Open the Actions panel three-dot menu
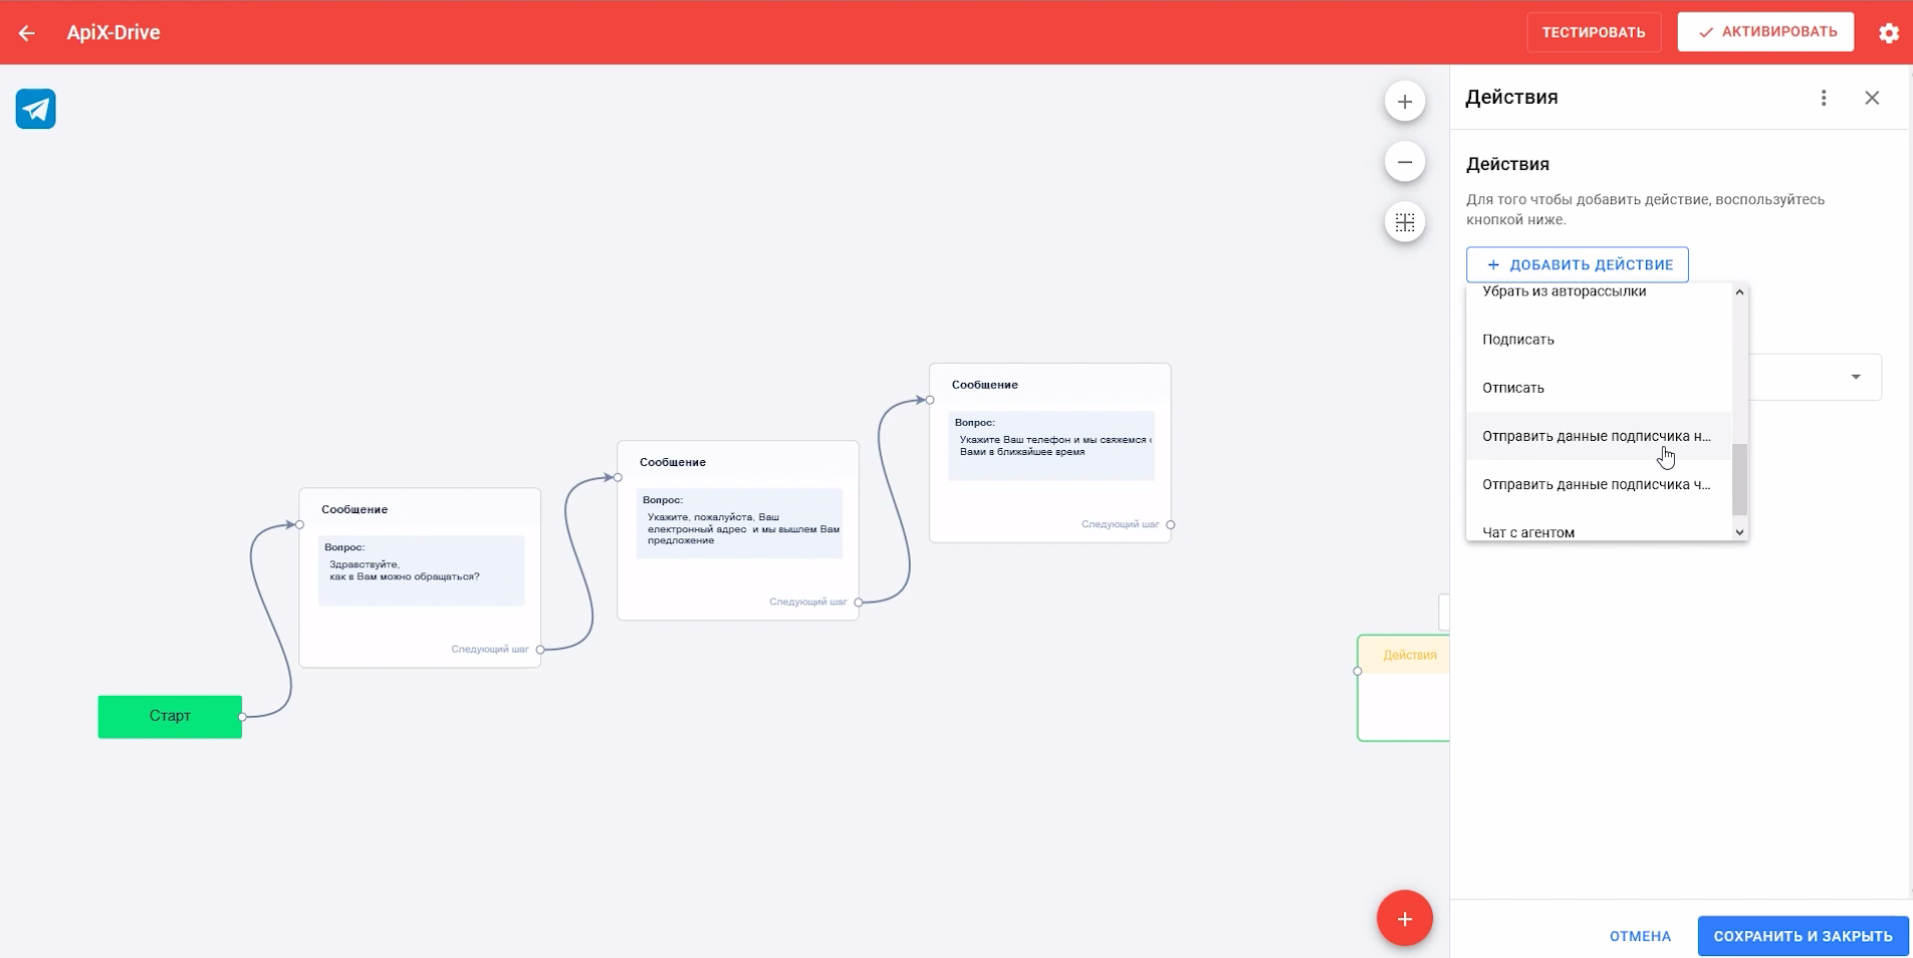The width and height of the screenshot is (1913, 958). [1823, 98]
